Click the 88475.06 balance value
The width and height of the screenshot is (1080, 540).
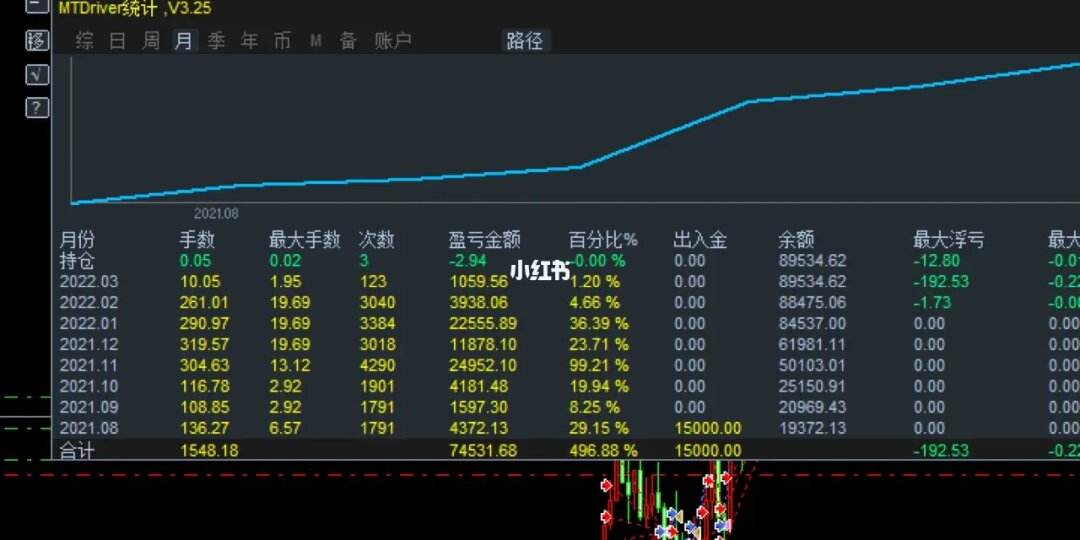point(812,302)
